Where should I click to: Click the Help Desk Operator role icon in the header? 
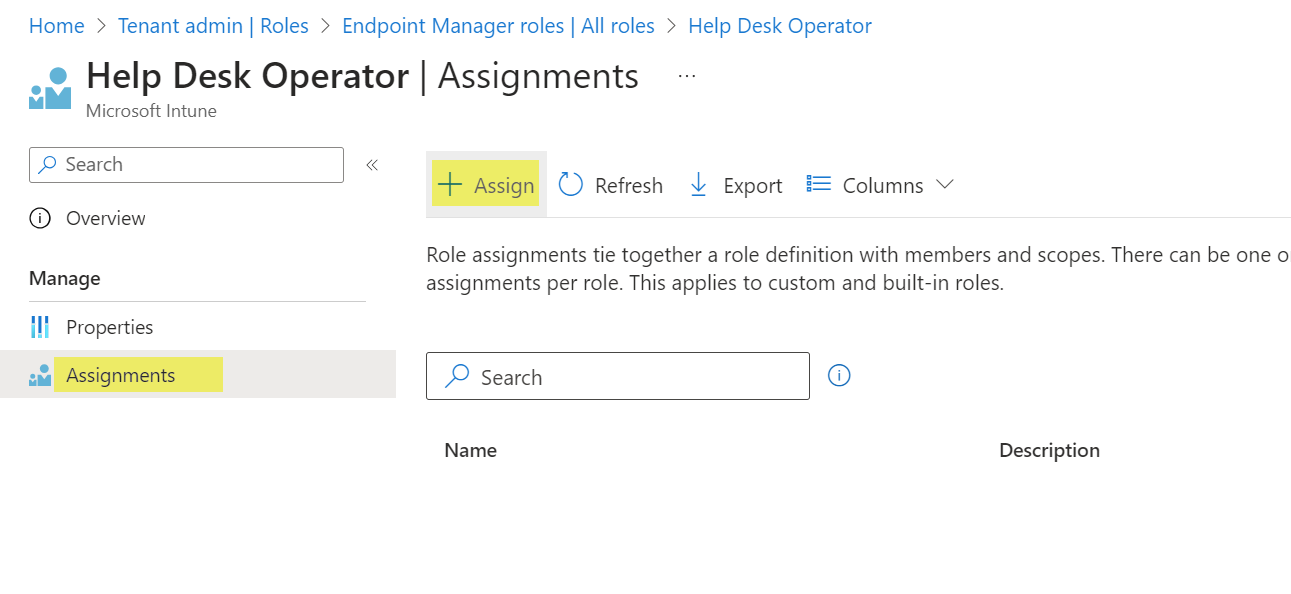[x=50, y=88]
